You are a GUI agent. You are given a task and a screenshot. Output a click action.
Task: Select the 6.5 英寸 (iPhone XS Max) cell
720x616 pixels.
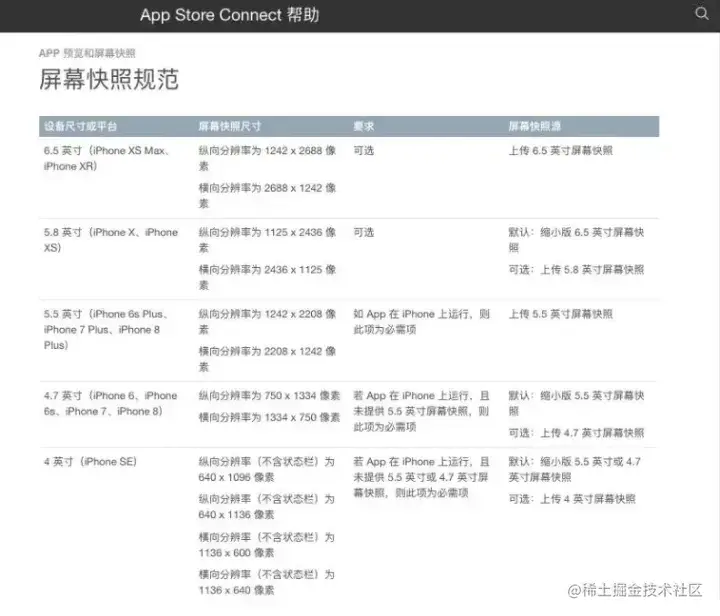point(107,158)
